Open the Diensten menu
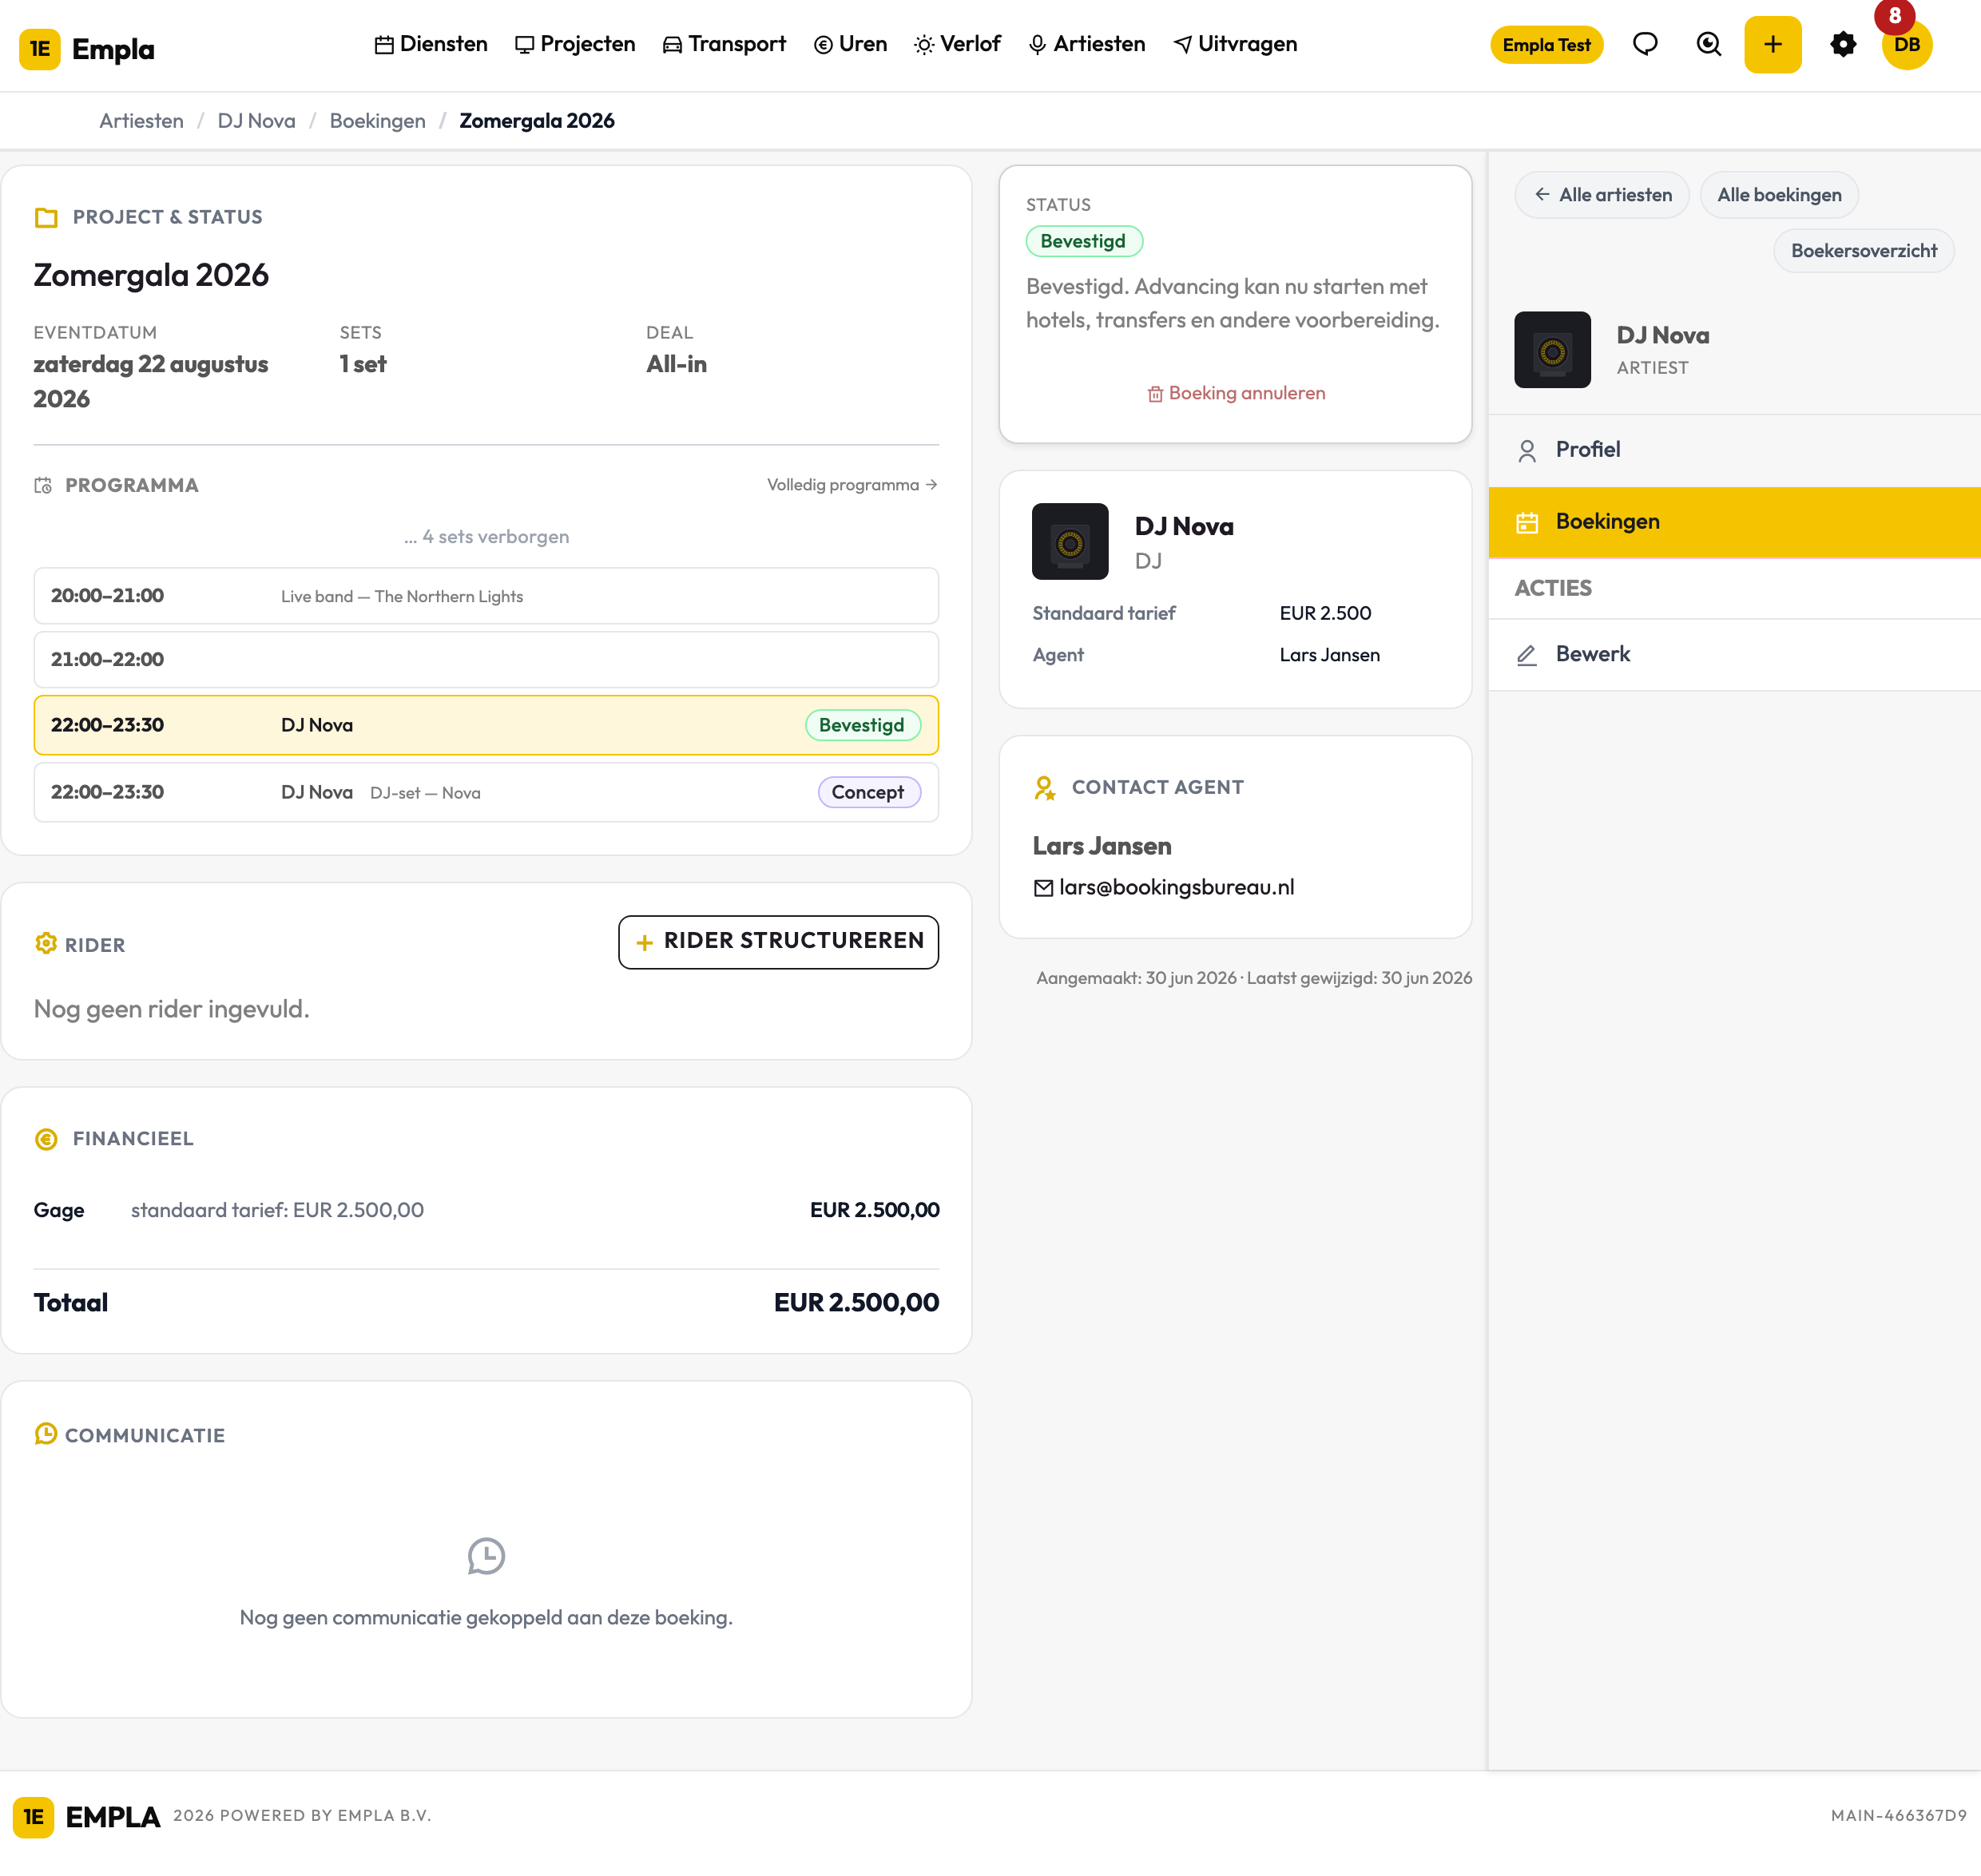 [x=431, y=45]
